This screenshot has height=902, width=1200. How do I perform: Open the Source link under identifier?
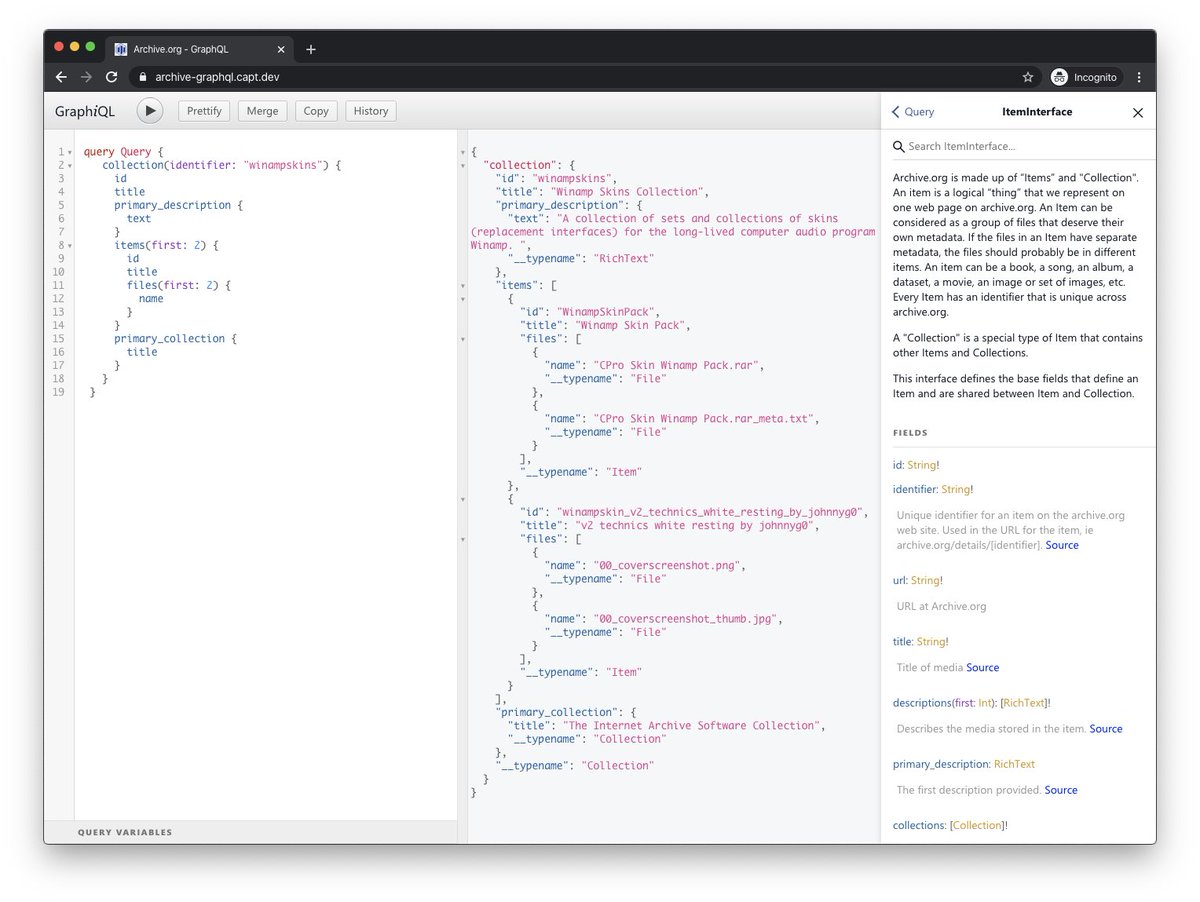pyautogui.click(x=1062, y=545)
